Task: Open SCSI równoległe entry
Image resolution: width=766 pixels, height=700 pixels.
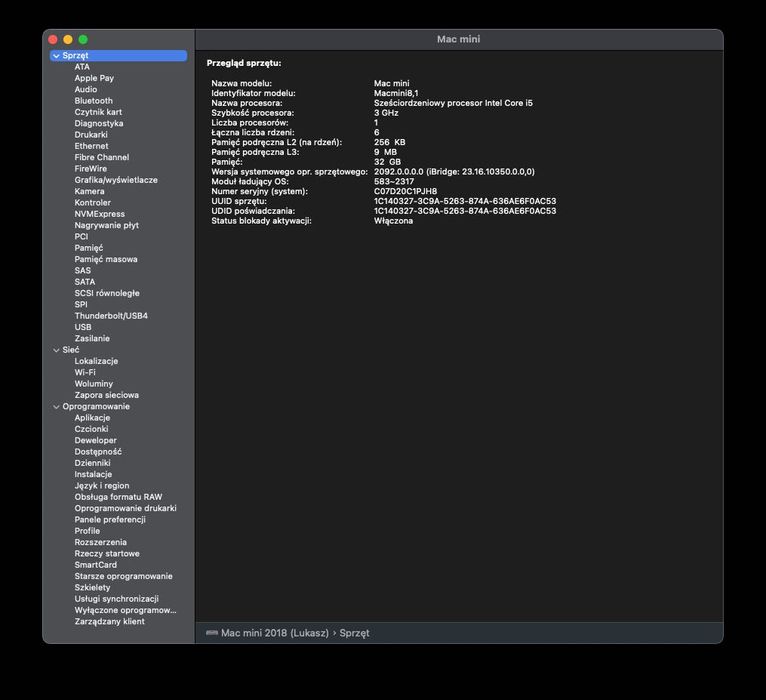Action: click(x=107, y=293)
